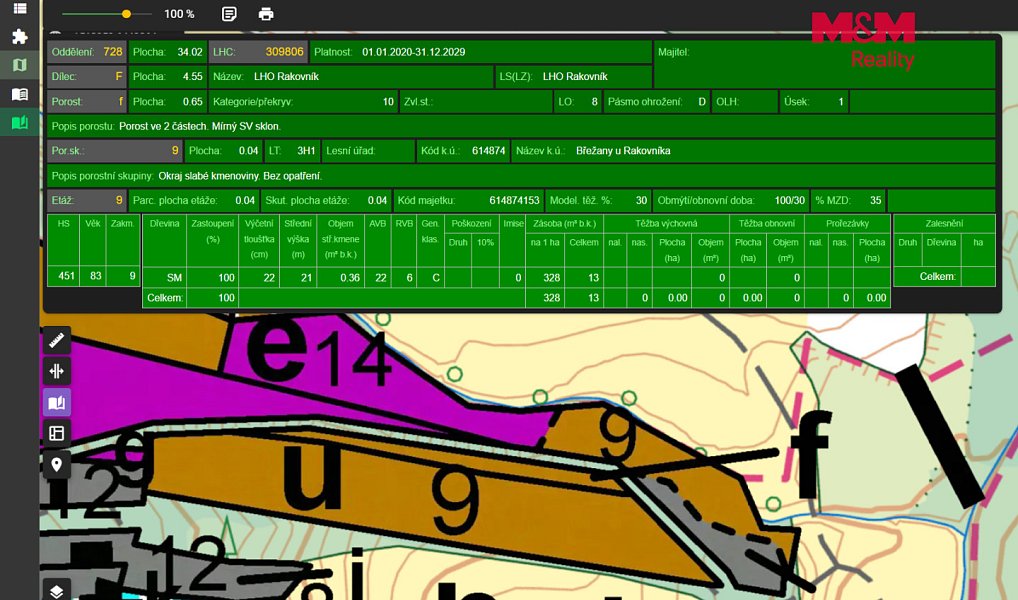Screen dimensions: 1018x600
Task: Select the Etáž 9 field
Action: pos(87,201)
